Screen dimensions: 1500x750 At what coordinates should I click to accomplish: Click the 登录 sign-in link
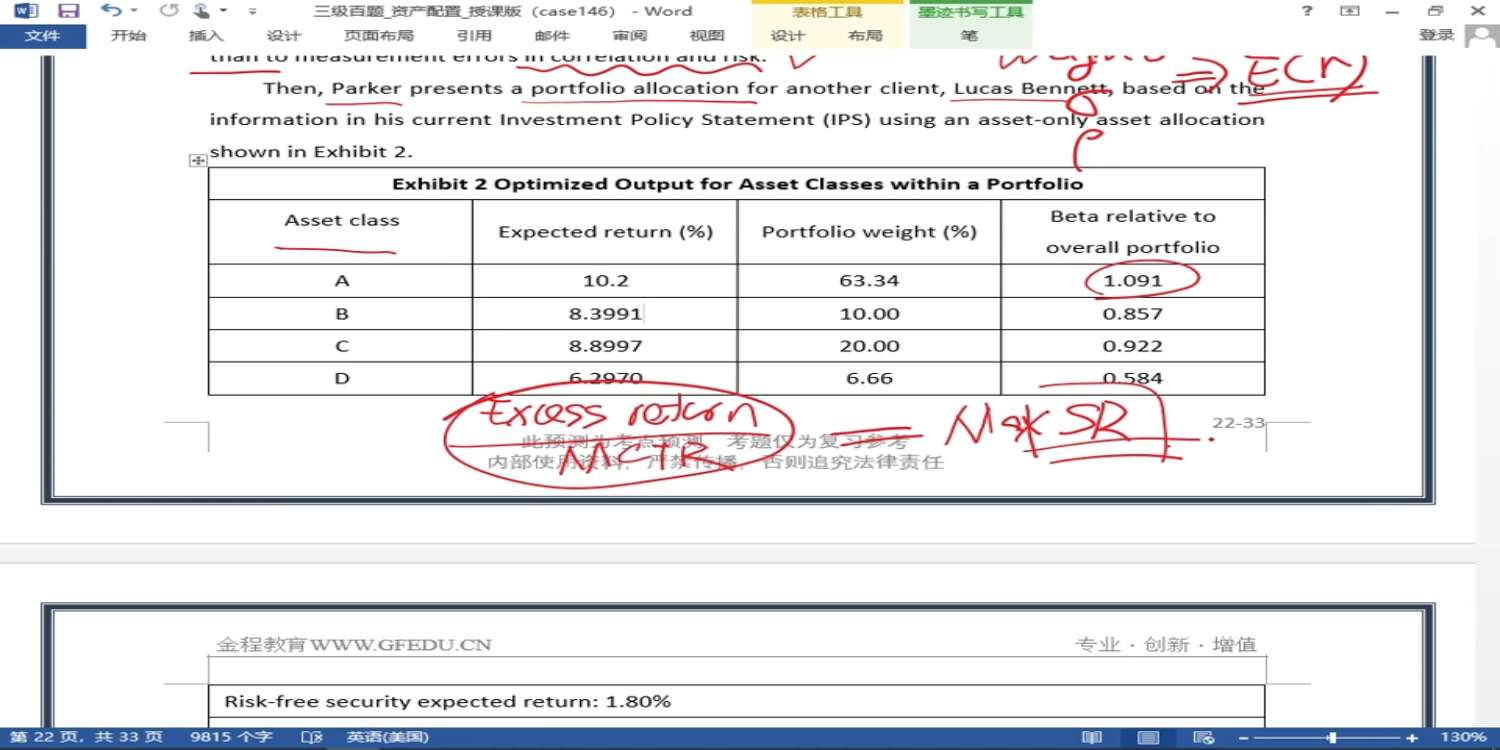coord(1436,36)
